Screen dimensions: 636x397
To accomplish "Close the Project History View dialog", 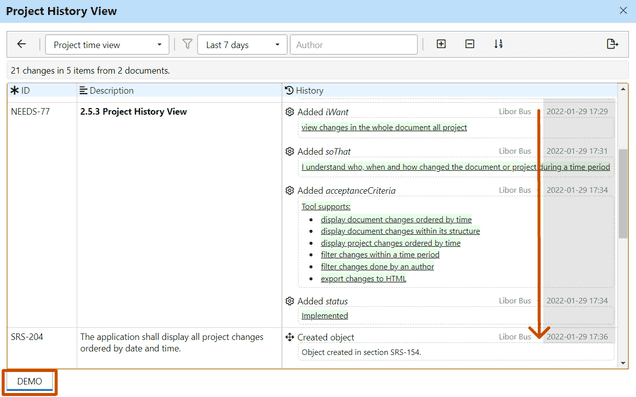I will pyautogui.click(x=623, y=11).
